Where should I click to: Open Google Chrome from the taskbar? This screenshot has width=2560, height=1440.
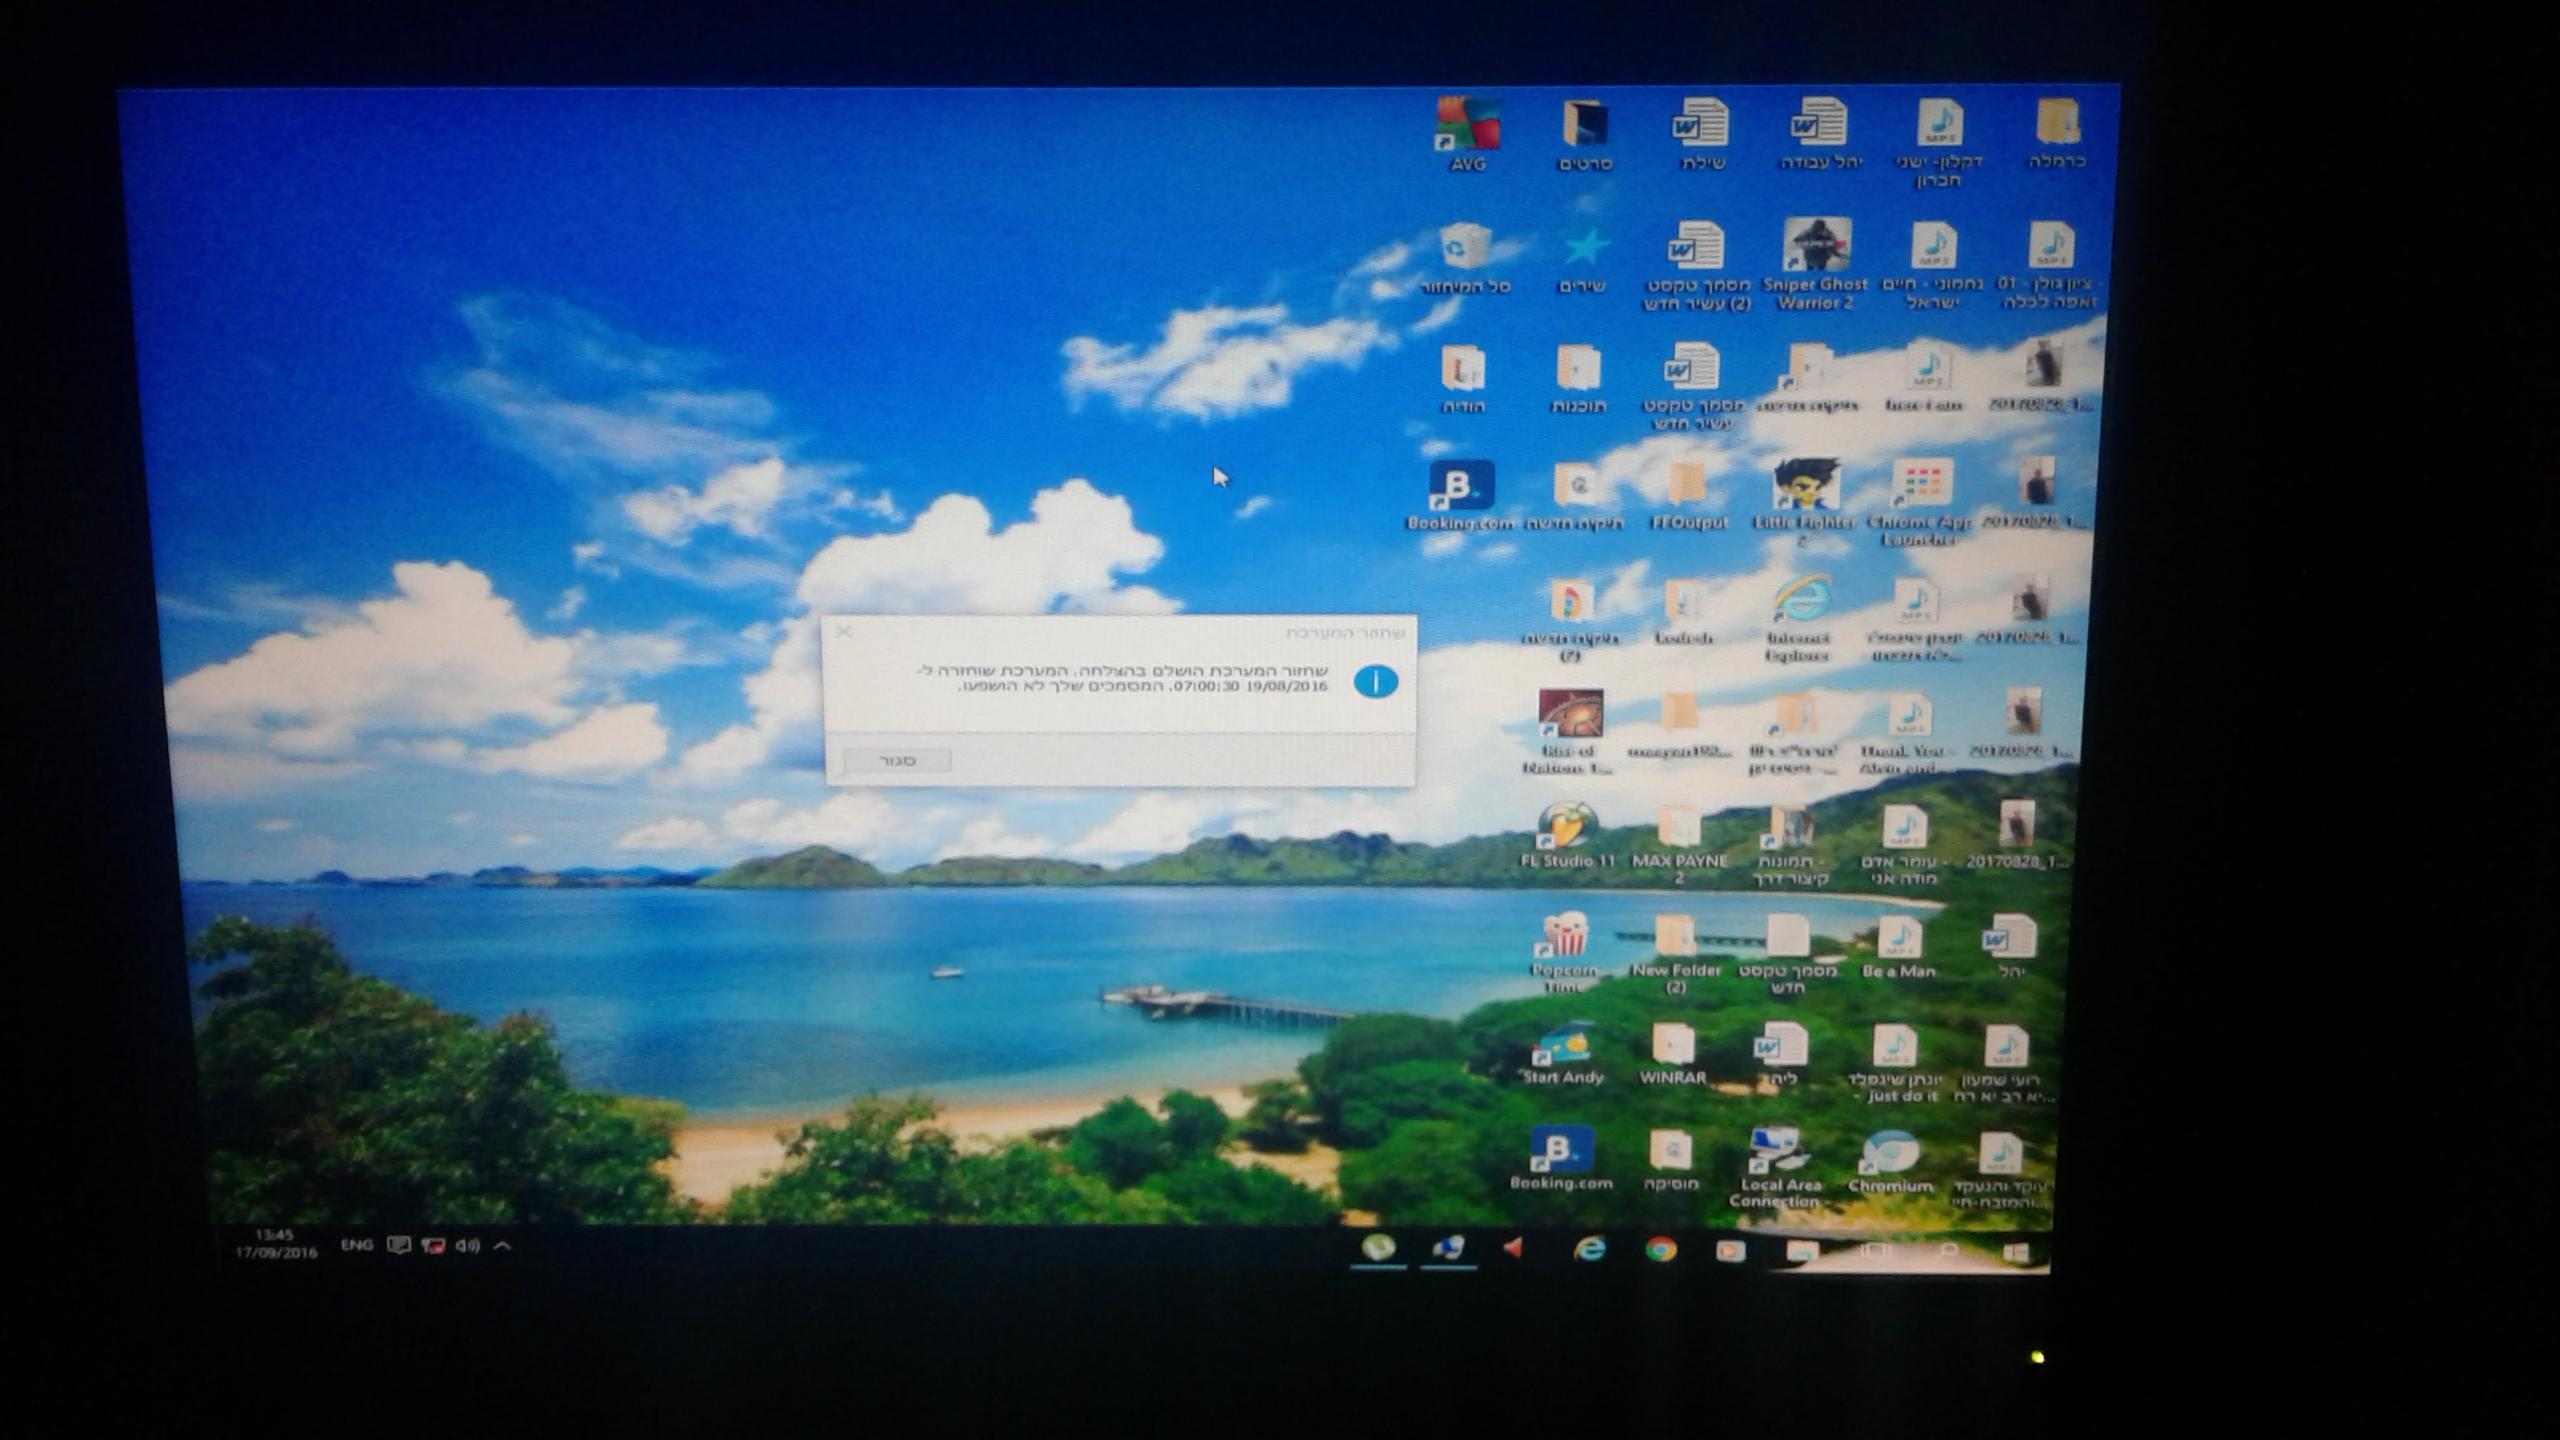1661,1249
